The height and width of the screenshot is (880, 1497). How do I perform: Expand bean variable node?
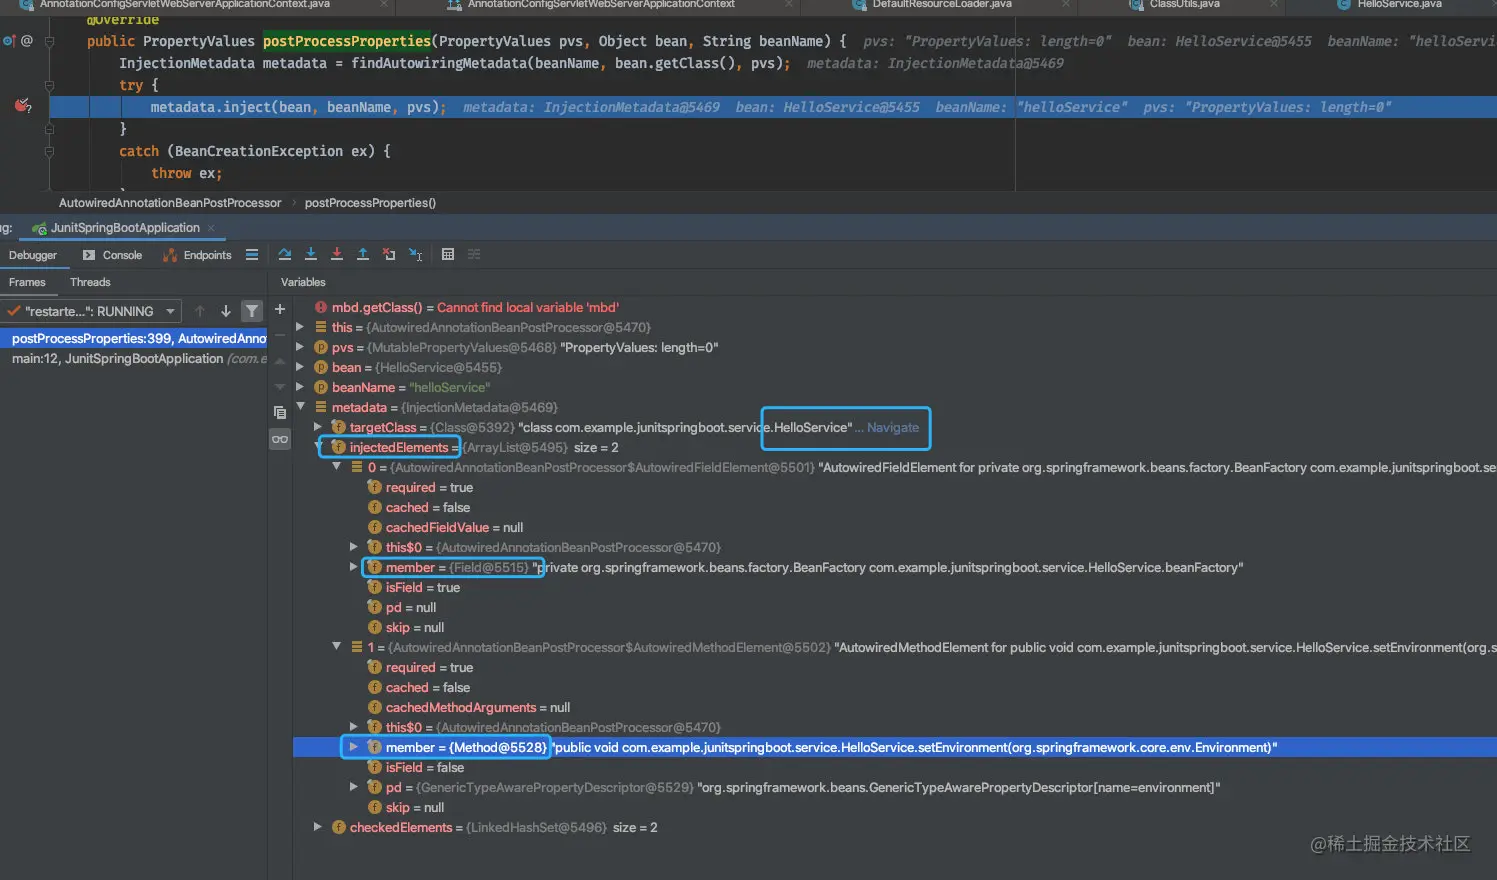[299, 367]
